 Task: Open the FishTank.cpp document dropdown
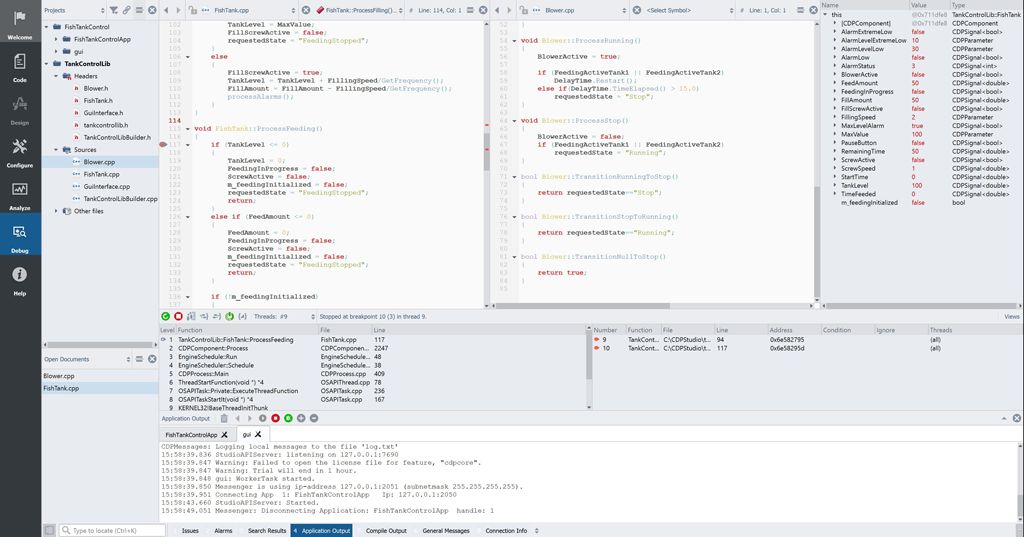tap(249, 10)
